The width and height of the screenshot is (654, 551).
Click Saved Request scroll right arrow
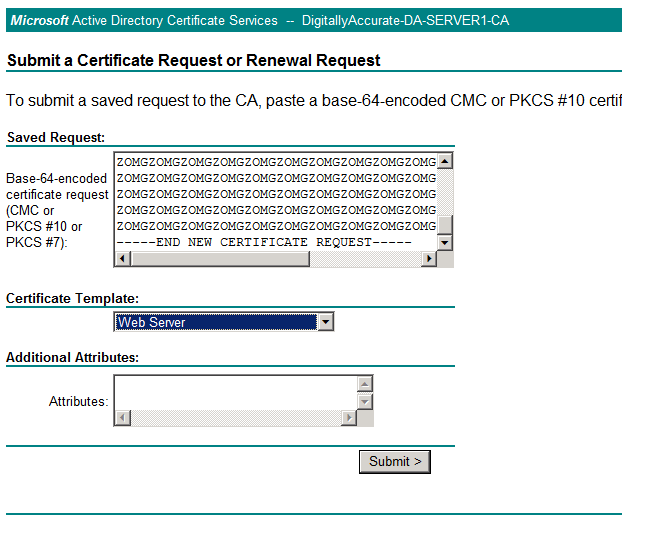[429, 259]
